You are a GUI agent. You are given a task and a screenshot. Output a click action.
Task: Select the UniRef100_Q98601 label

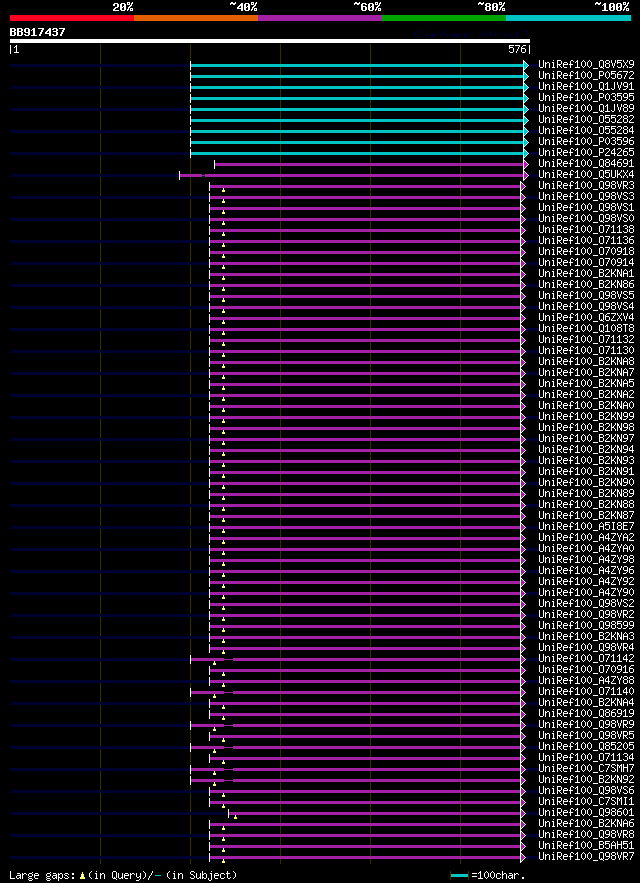pos(586,814)
